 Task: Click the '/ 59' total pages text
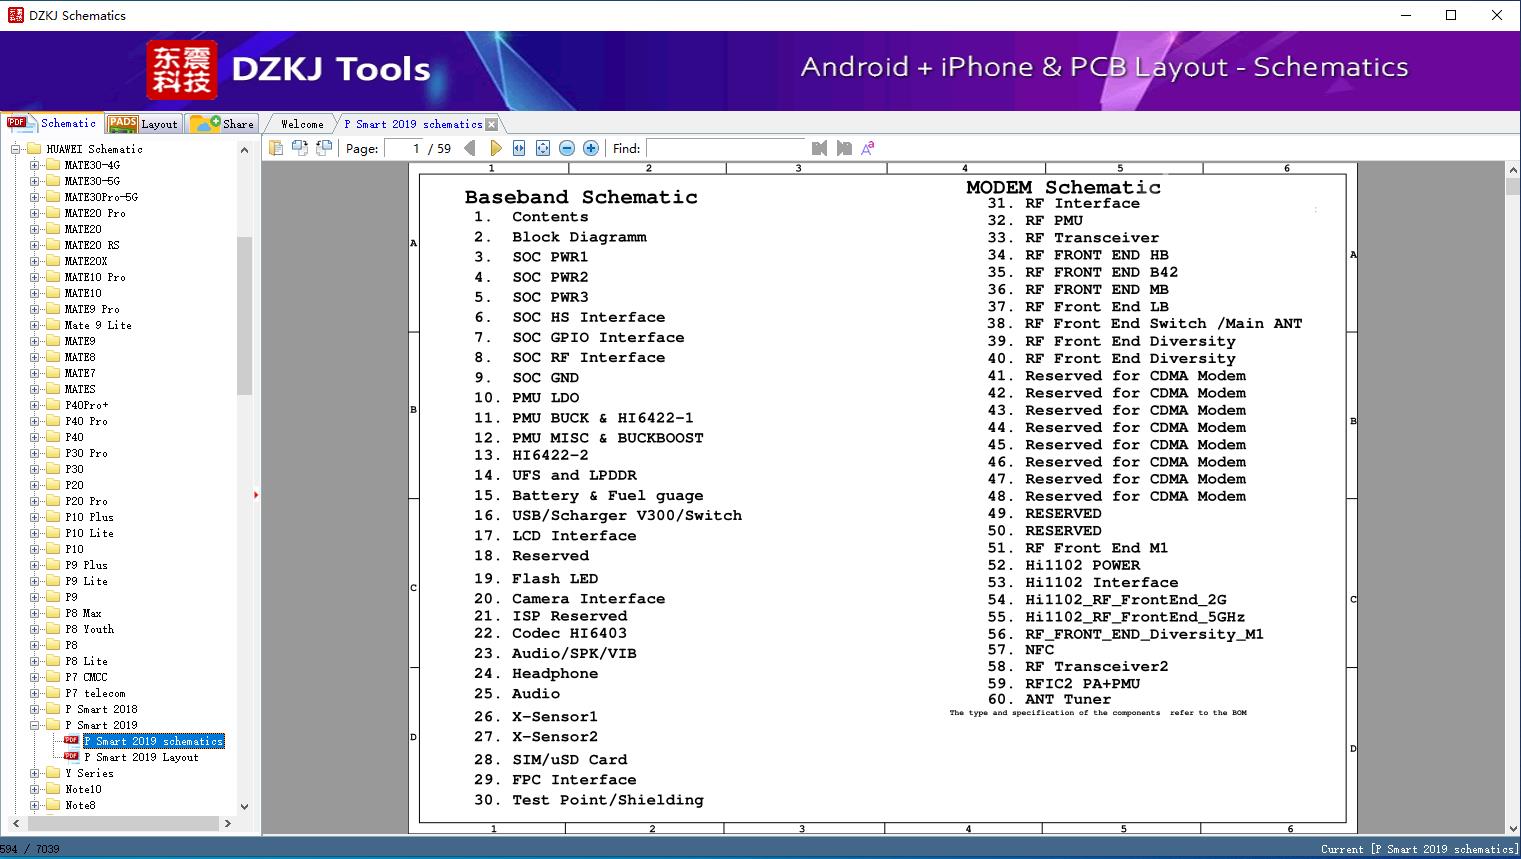(x=440, y=148)
